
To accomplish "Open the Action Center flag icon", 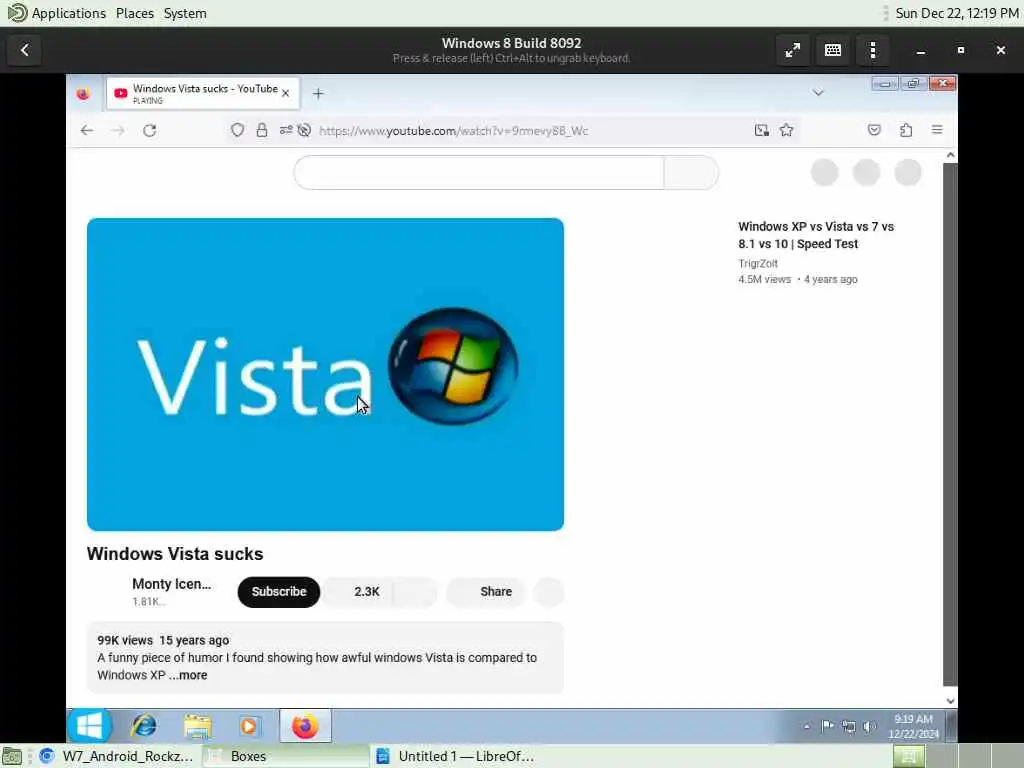I will [827, 727].
